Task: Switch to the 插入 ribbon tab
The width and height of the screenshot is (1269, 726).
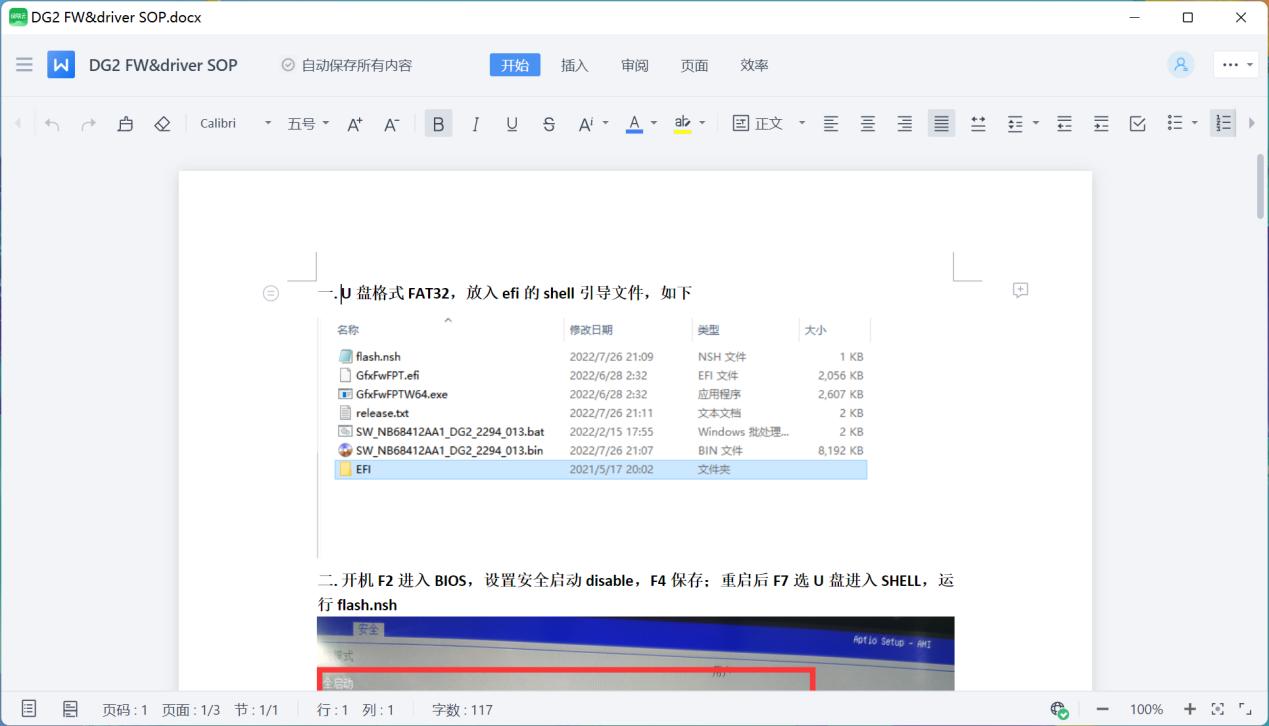Action: [574, 65]
